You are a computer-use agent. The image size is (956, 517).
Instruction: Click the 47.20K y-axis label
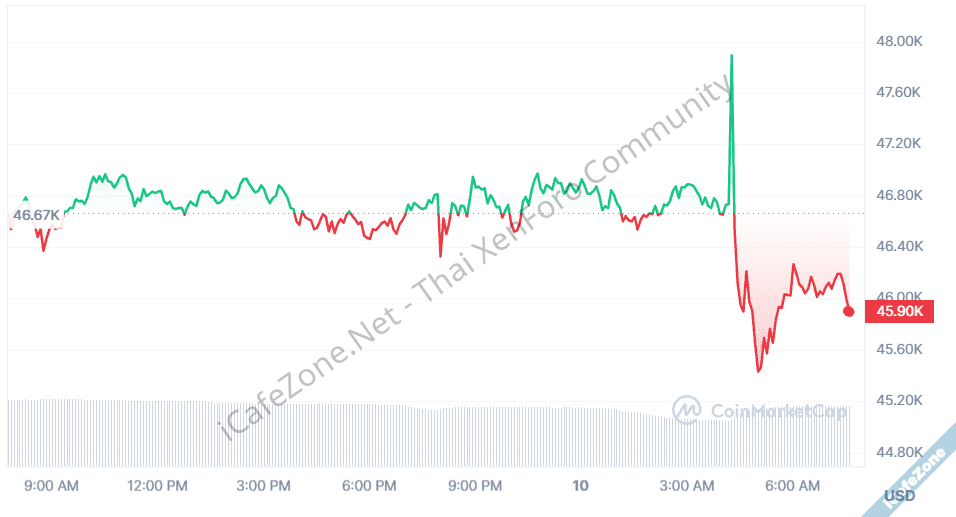pos(897,144)
